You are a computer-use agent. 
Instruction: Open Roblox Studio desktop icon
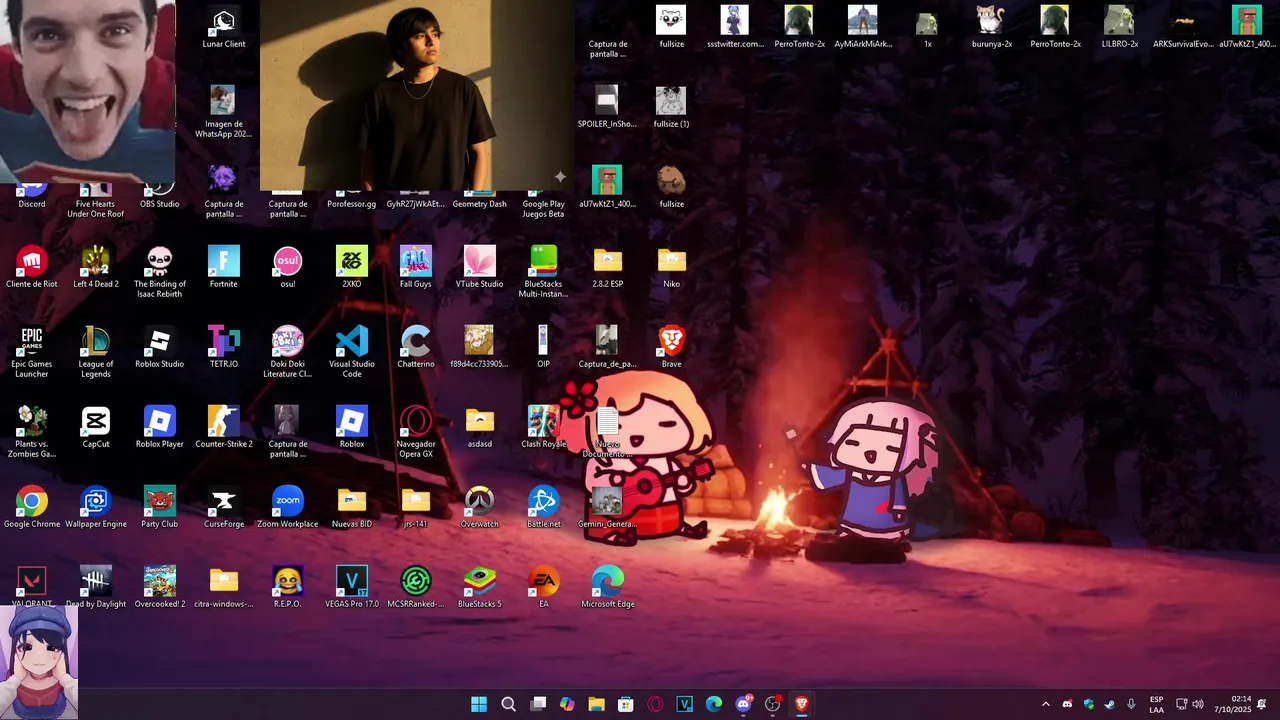tap(160, 348)
